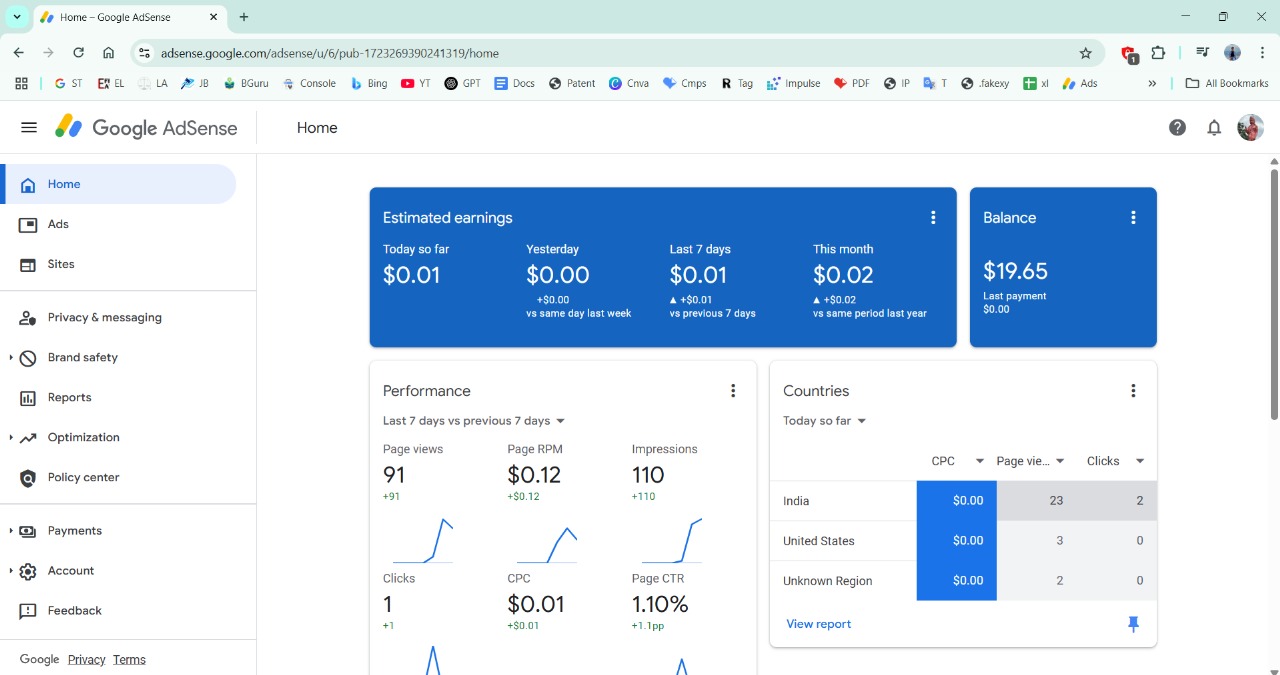Click the $19.65 balance amount
Image resolution: width=1280 pixels, height=675 pixels.
tap(1015, 271)
